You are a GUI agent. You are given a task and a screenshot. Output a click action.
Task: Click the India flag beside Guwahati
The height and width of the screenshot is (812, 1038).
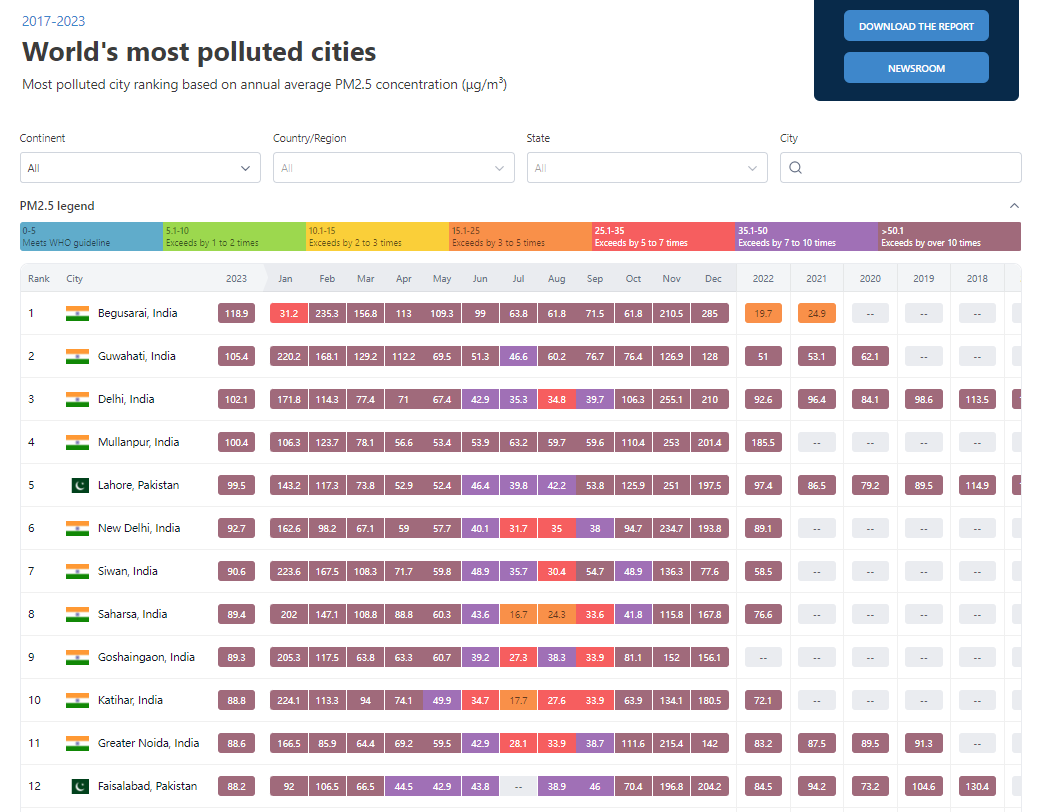tap(77, 357)
